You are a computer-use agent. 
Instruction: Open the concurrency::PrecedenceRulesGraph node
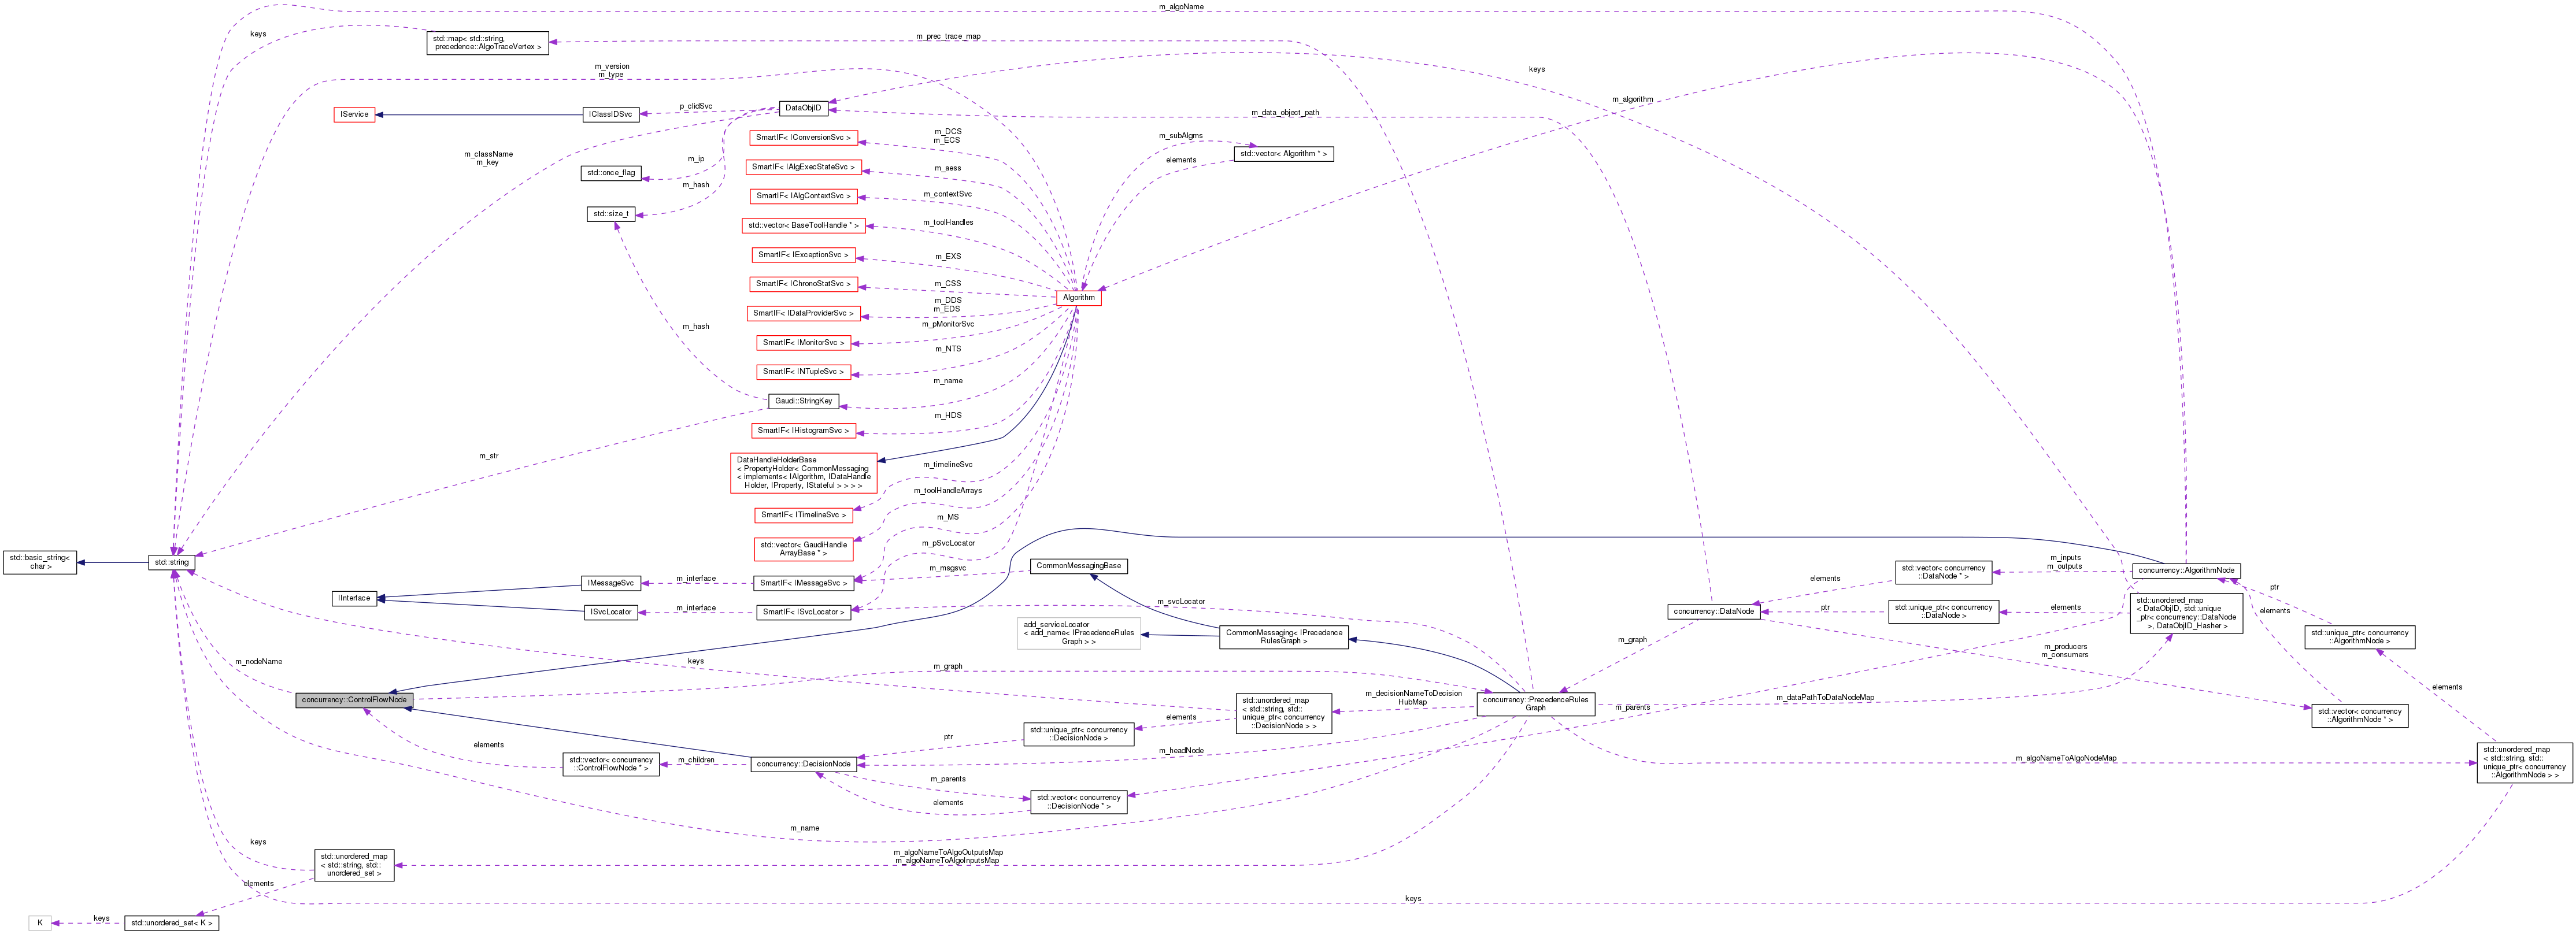point(1537,706)
